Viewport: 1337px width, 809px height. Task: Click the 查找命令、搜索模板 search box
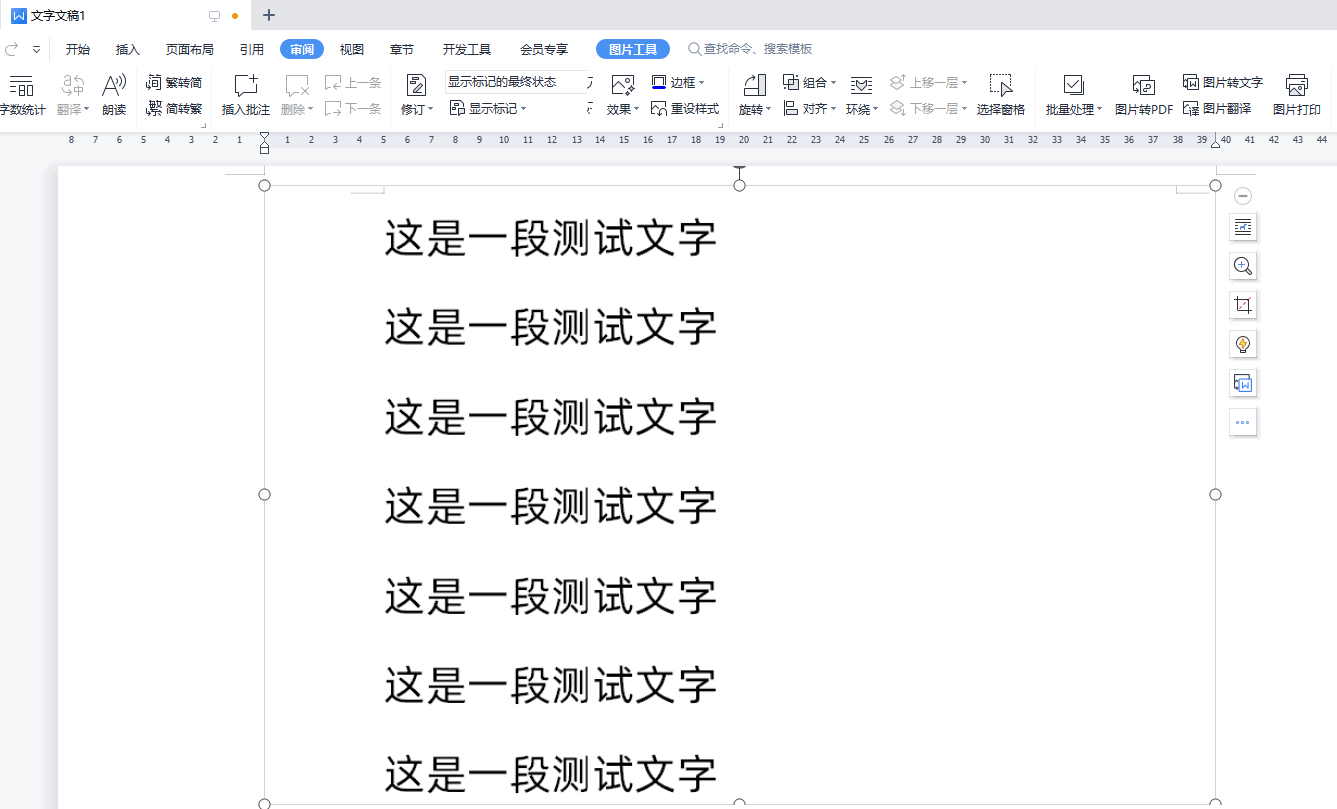tap(750, 49)
